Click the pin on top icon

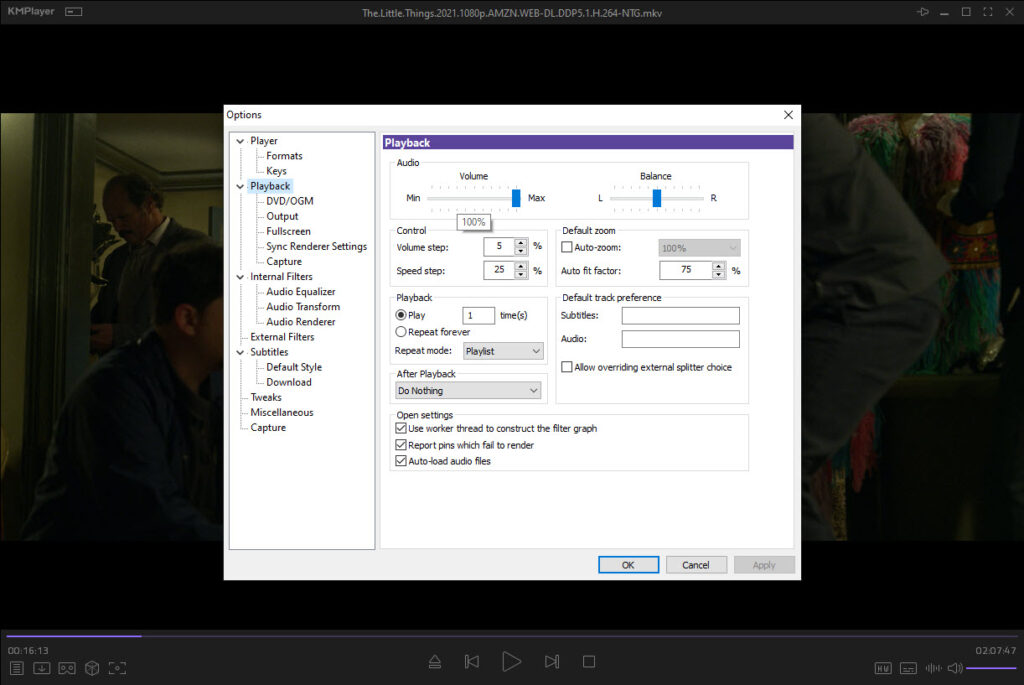[x=922, y=12]
